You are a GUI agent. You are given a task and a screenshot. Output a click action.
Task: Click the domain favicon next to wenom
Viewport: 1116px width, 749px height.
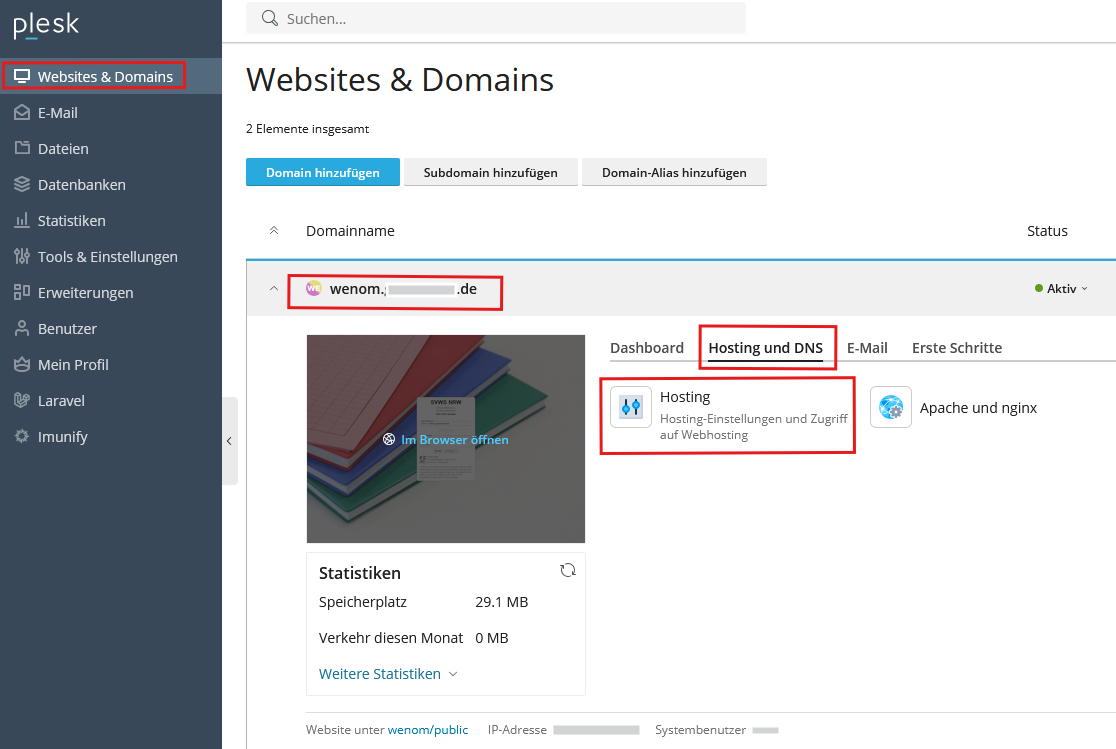click(314, 289)
